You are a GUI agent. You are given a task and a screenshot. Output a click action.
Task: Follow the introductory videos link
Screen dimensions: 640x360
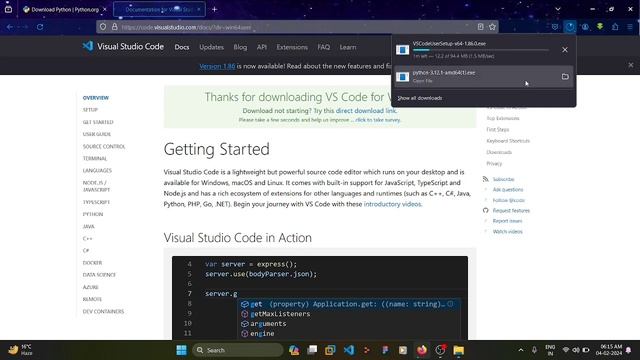[392, 204]
